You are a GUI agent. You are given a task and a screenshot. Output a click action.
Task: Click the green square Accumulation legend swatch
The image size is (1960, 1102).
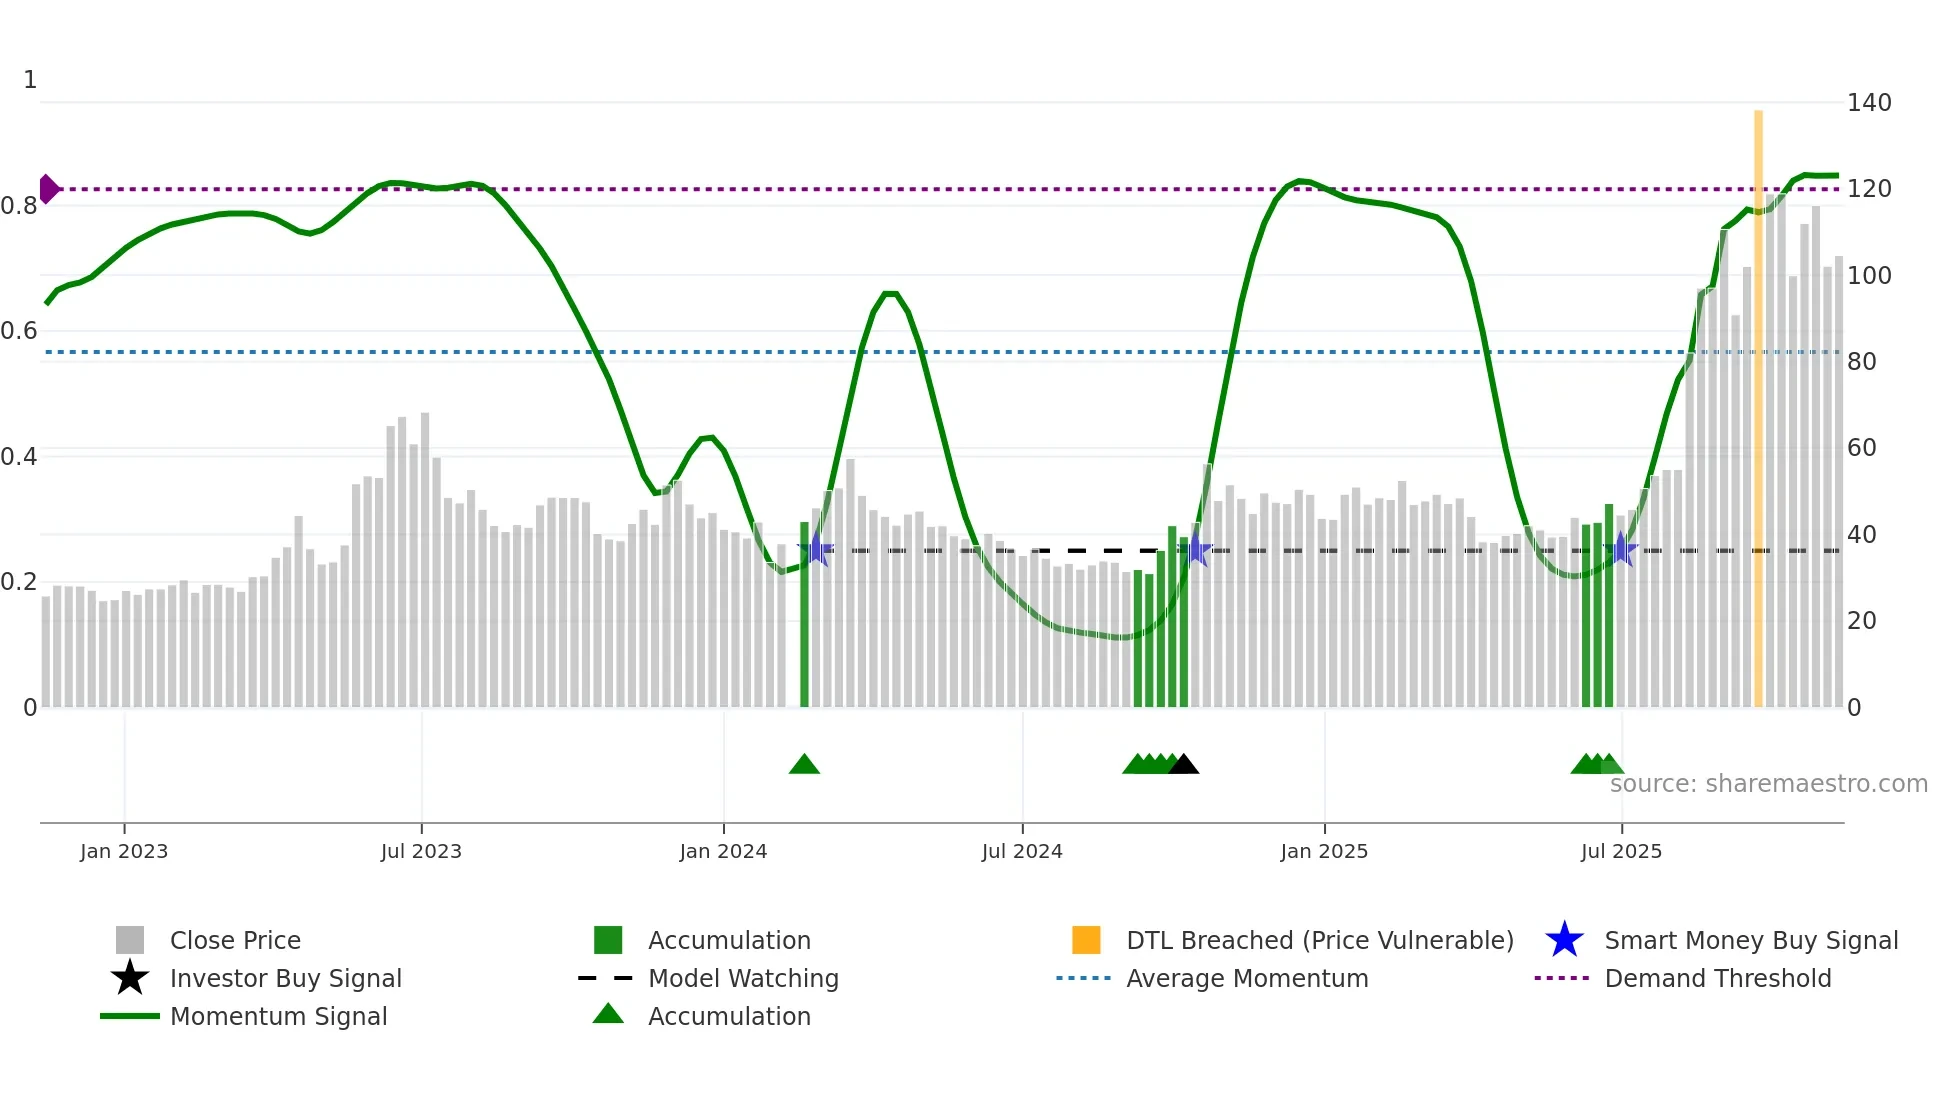[x=608, y=940]
